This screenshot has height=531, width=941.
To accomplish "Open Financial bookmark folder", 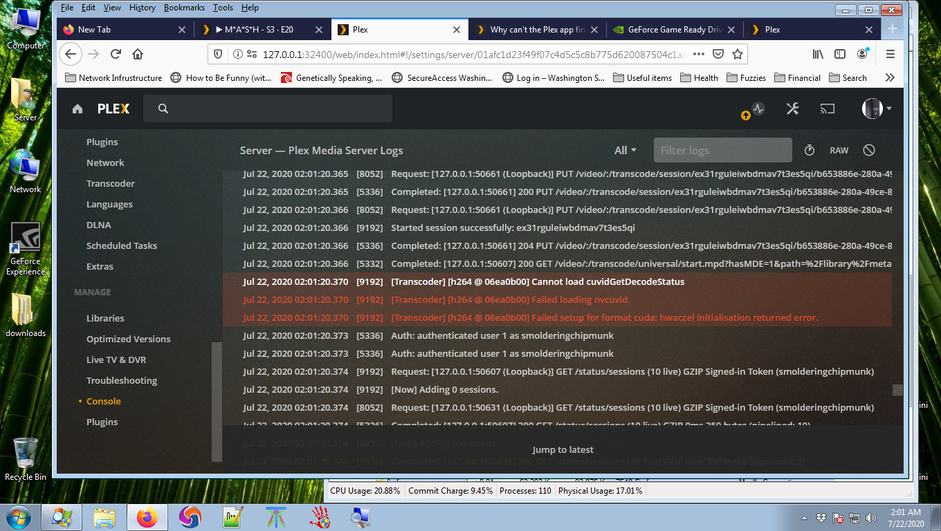I will tap(797, 77).
